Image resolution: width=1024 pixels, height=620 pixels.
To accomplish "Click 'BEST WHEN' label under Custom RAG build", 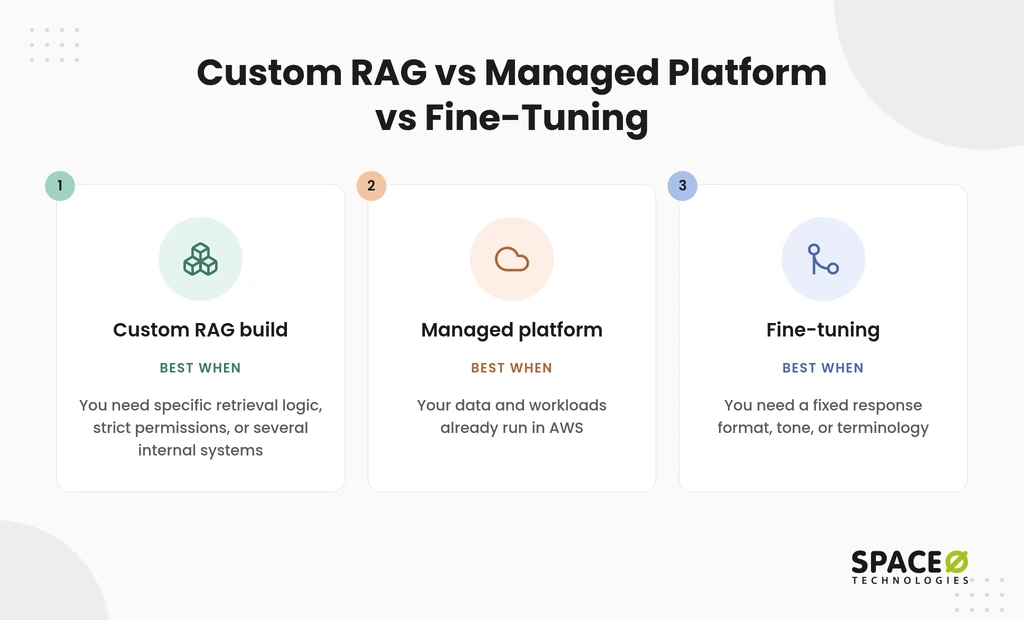I will coord(200,368).
